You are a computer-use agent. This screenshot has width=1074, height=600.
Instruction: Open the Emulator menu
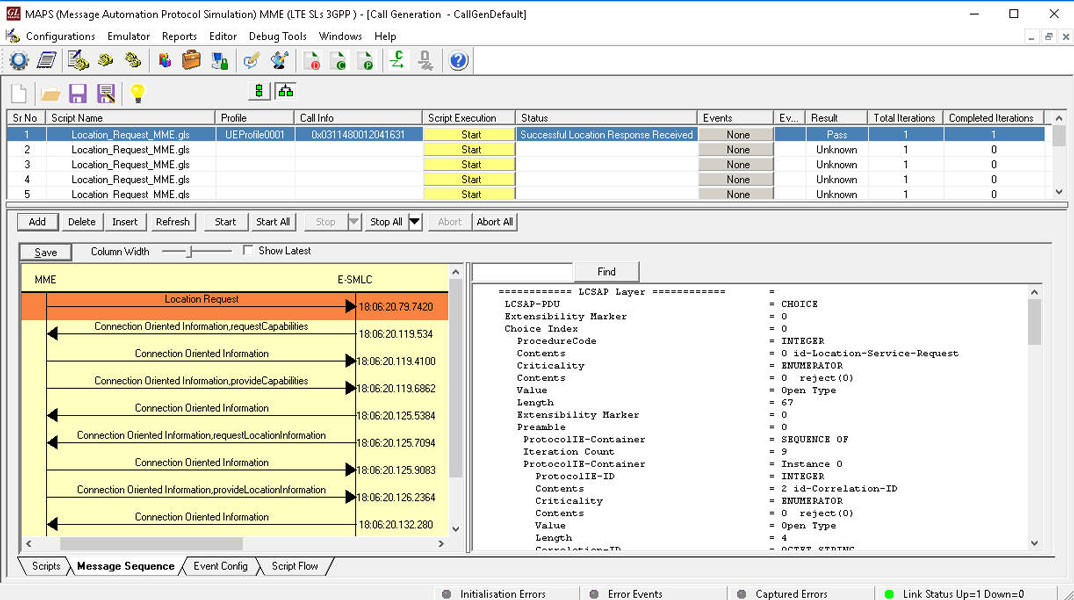coord(128,36)
